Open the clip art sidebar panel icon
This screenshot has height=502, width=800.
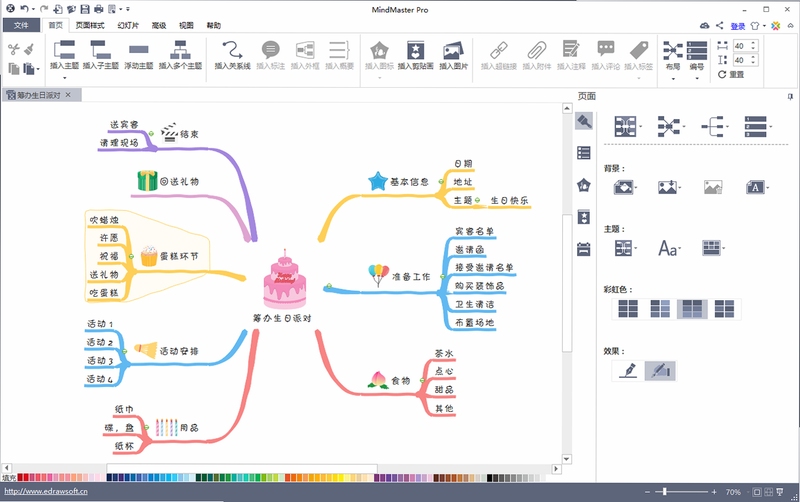click(x=584, y=217)
